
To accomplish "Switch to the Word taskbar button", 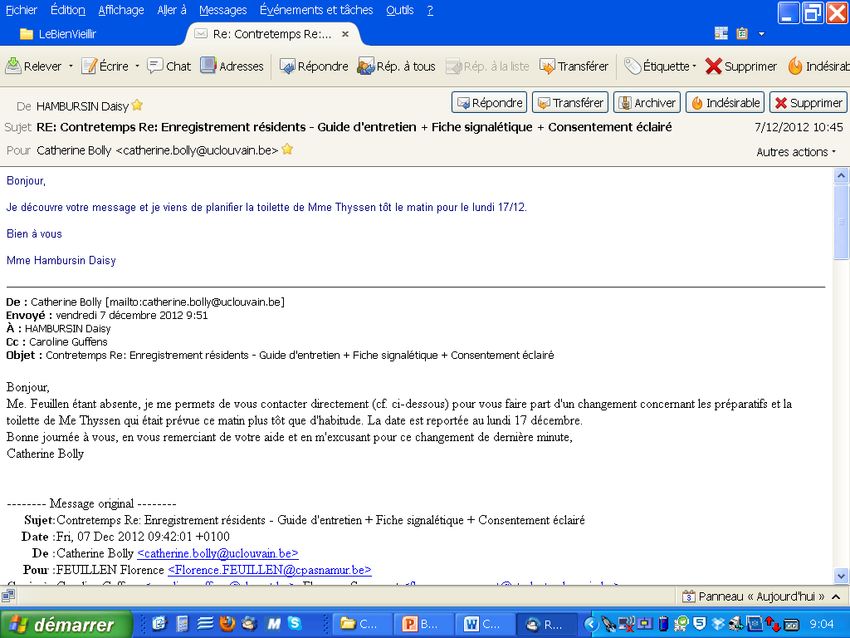I will coord(485,624).
